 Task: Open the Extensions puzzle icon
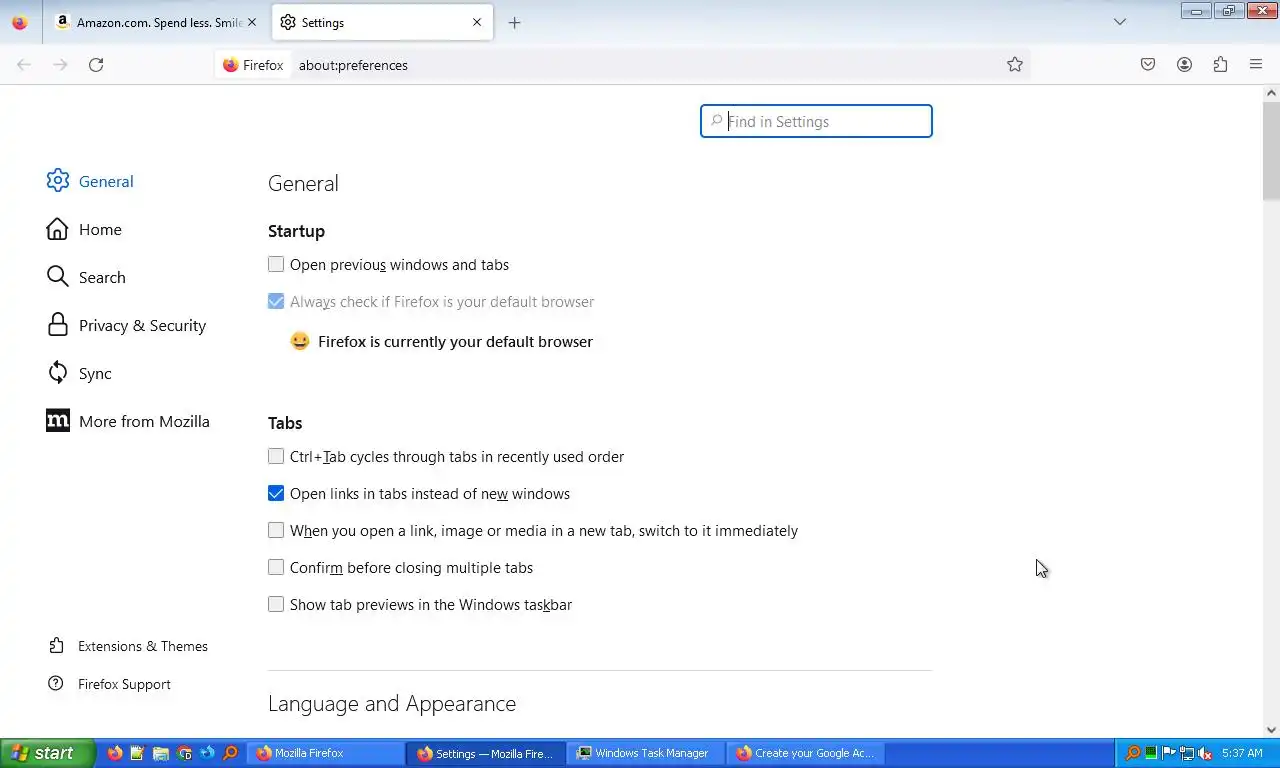(1220, 65)
